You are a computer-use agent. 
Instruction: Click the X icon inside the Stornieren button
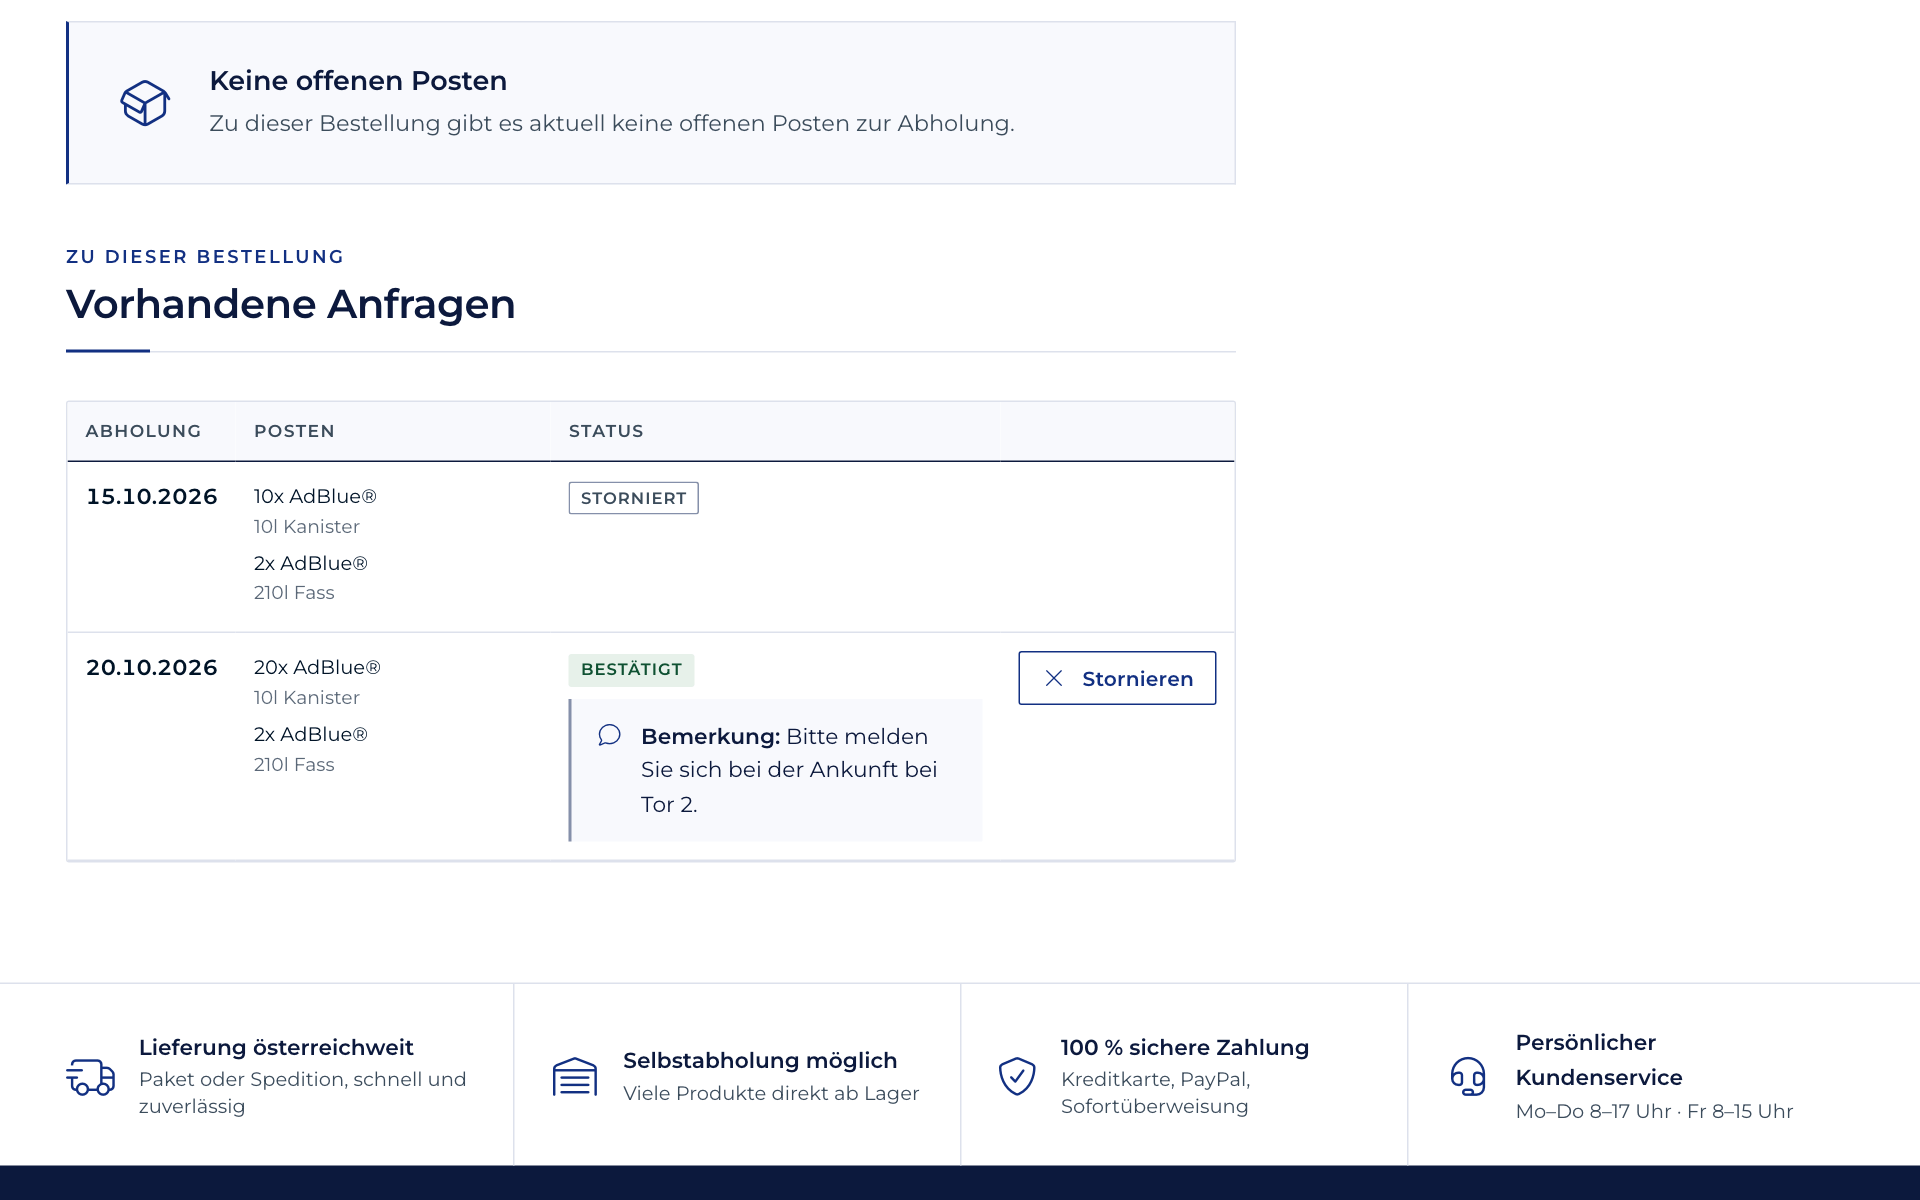point(1054,678)
